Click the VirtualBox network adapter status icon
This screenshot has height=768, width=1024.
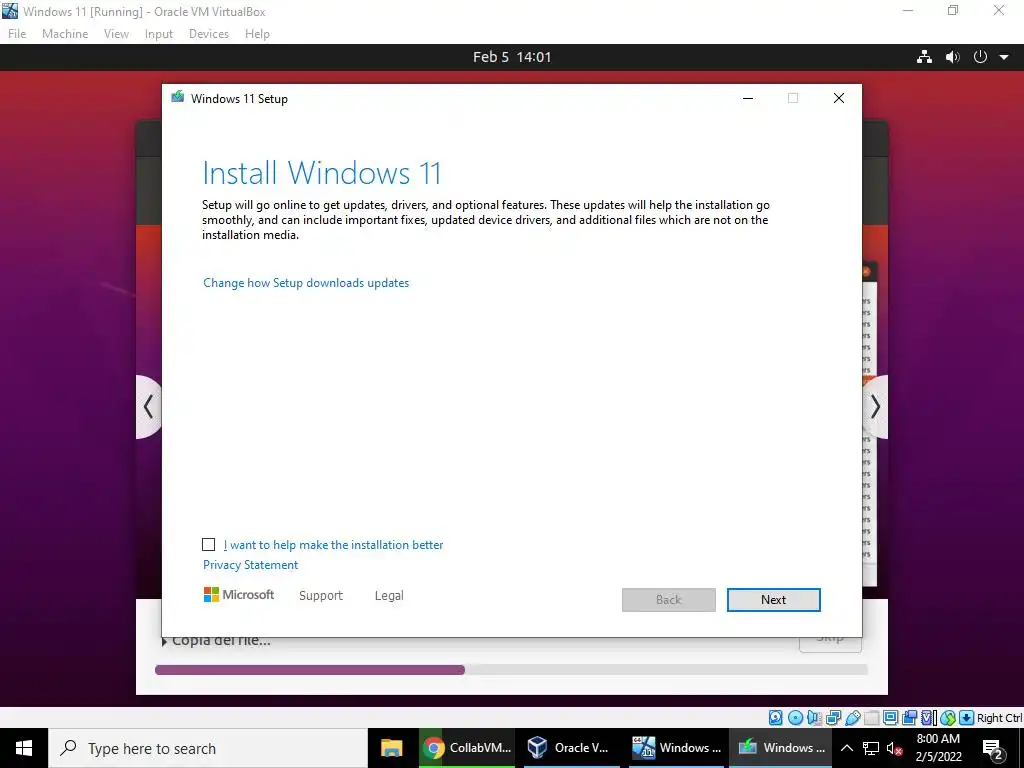tap(833, 718)
